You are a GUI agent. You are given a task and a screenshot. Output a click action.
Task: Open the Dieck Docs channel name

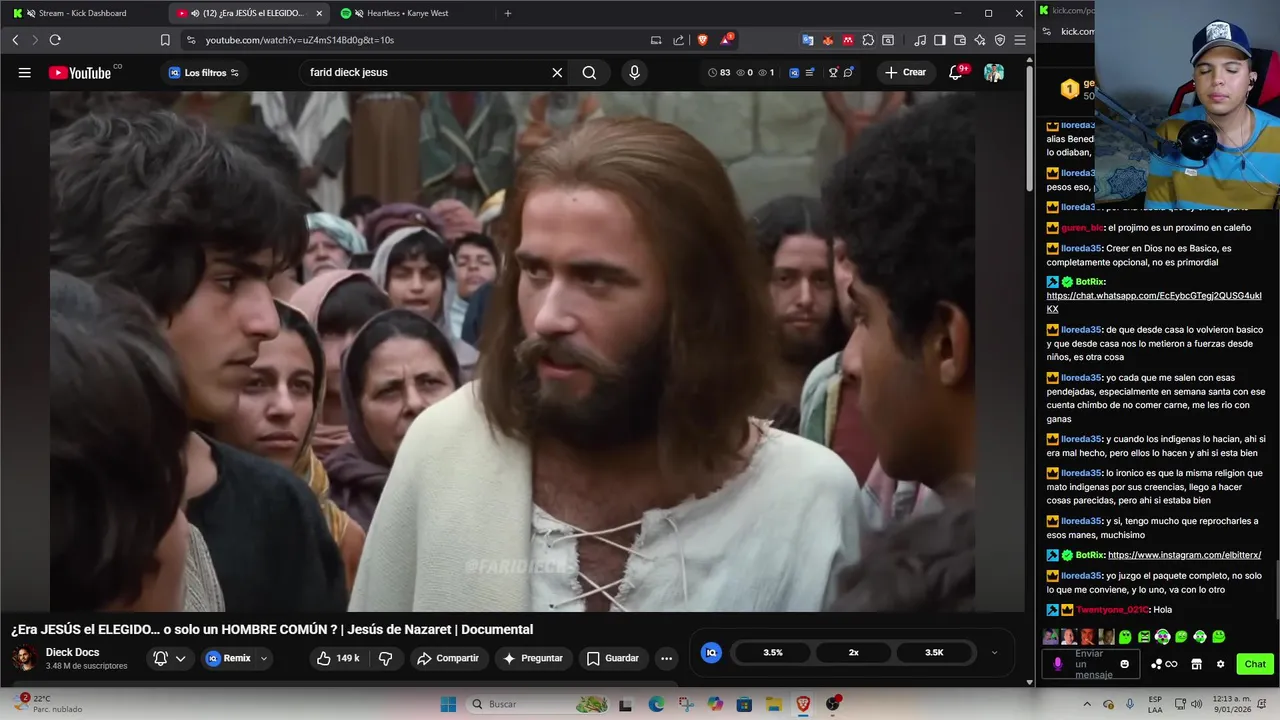72,652
